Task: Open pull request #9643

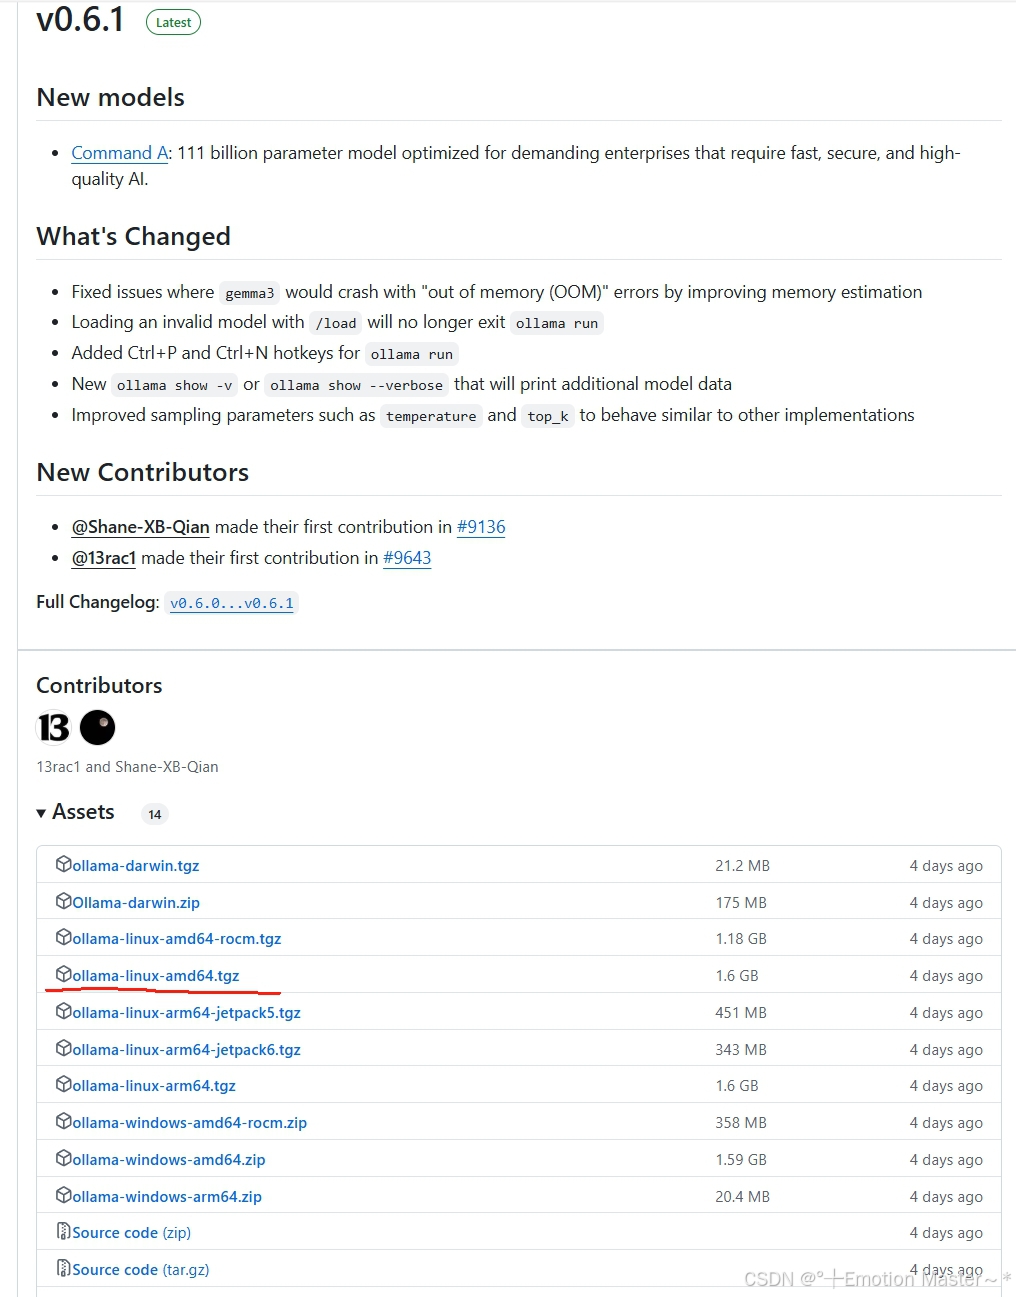Action: click(x=407, y=558)
